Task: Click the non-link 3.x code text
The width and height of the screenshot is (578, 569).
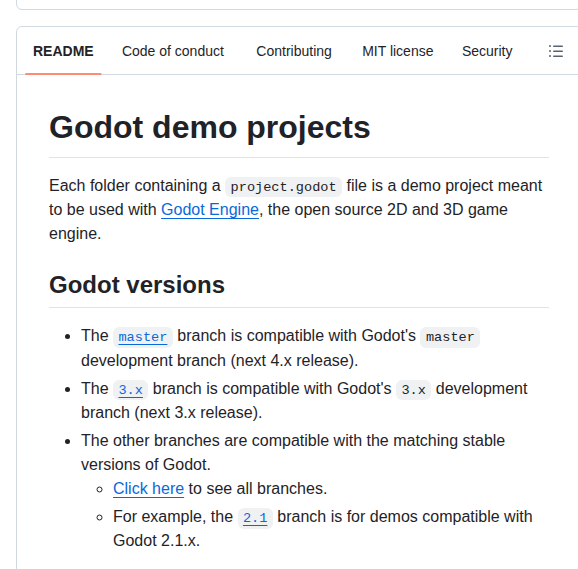Action: [413, 390]
